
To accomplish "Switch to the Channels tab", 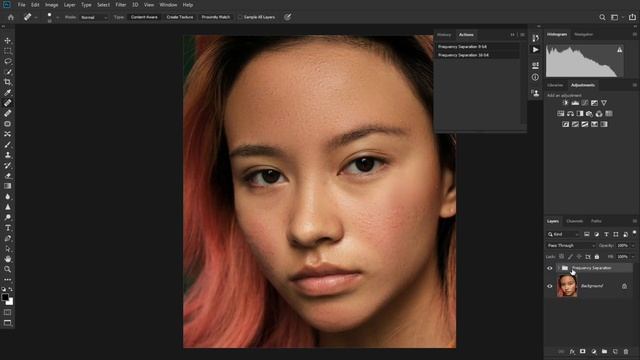I will (575, 221).
